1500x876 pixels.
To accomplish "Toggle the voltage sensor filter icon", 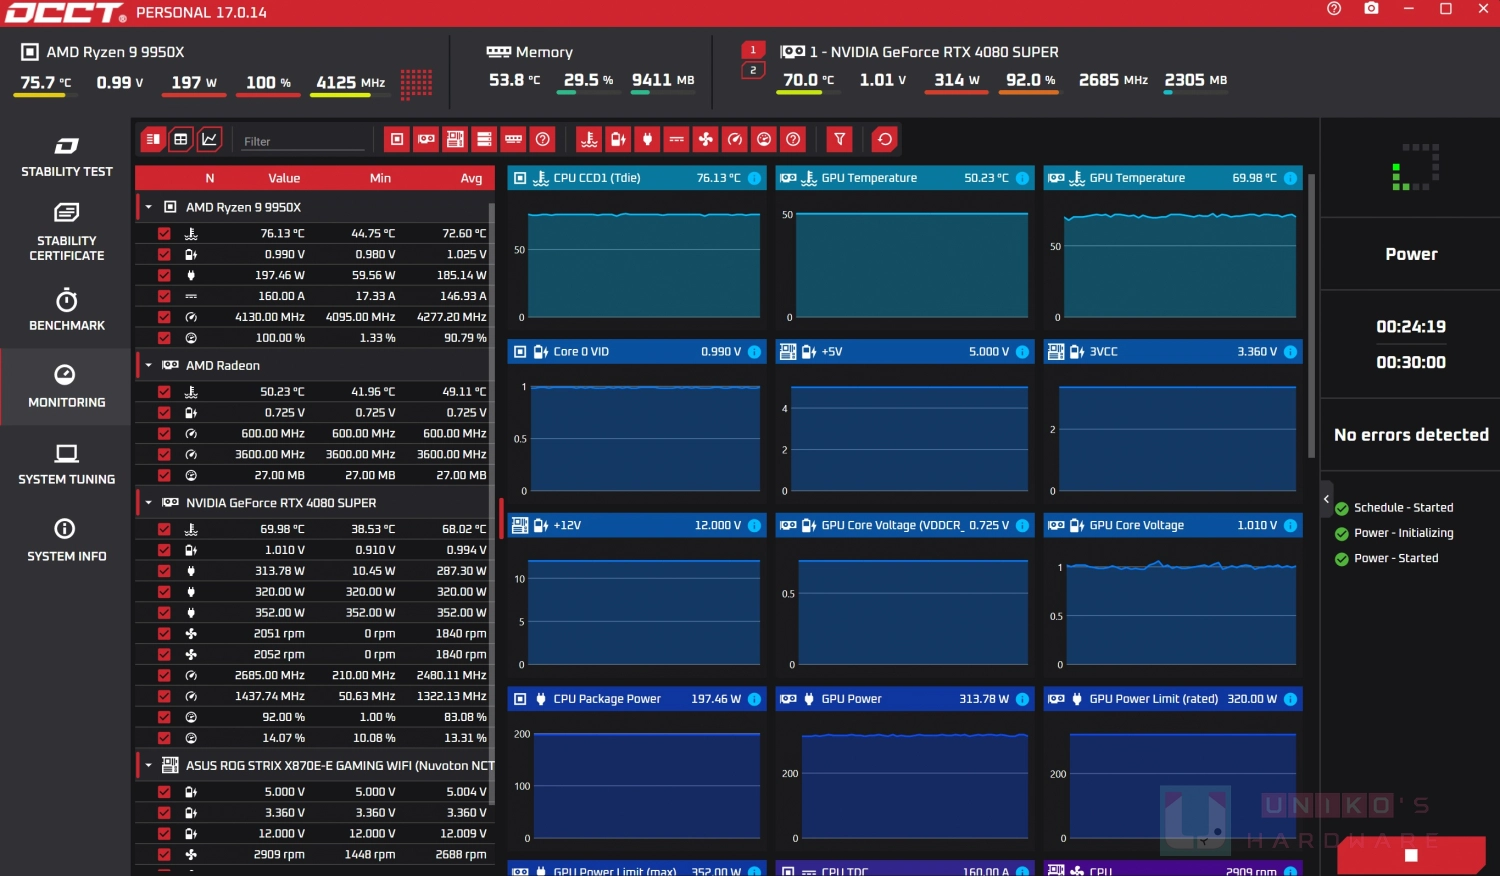I will [618, 139].
